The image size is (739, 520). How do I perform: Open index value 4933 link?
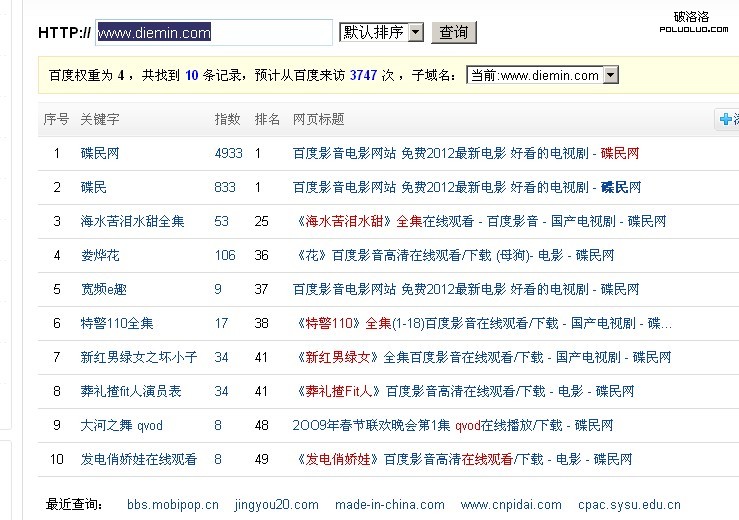228,153
